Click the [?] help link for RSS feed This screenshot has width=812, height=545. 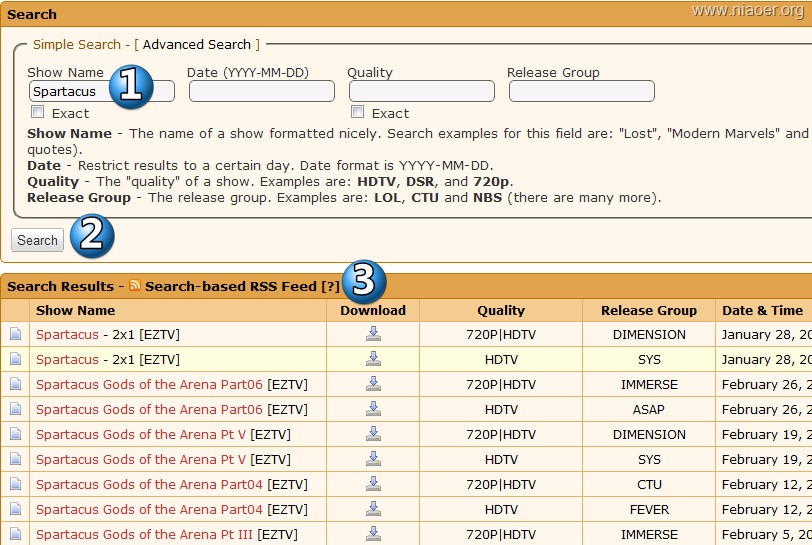click(x=330, y=286)
